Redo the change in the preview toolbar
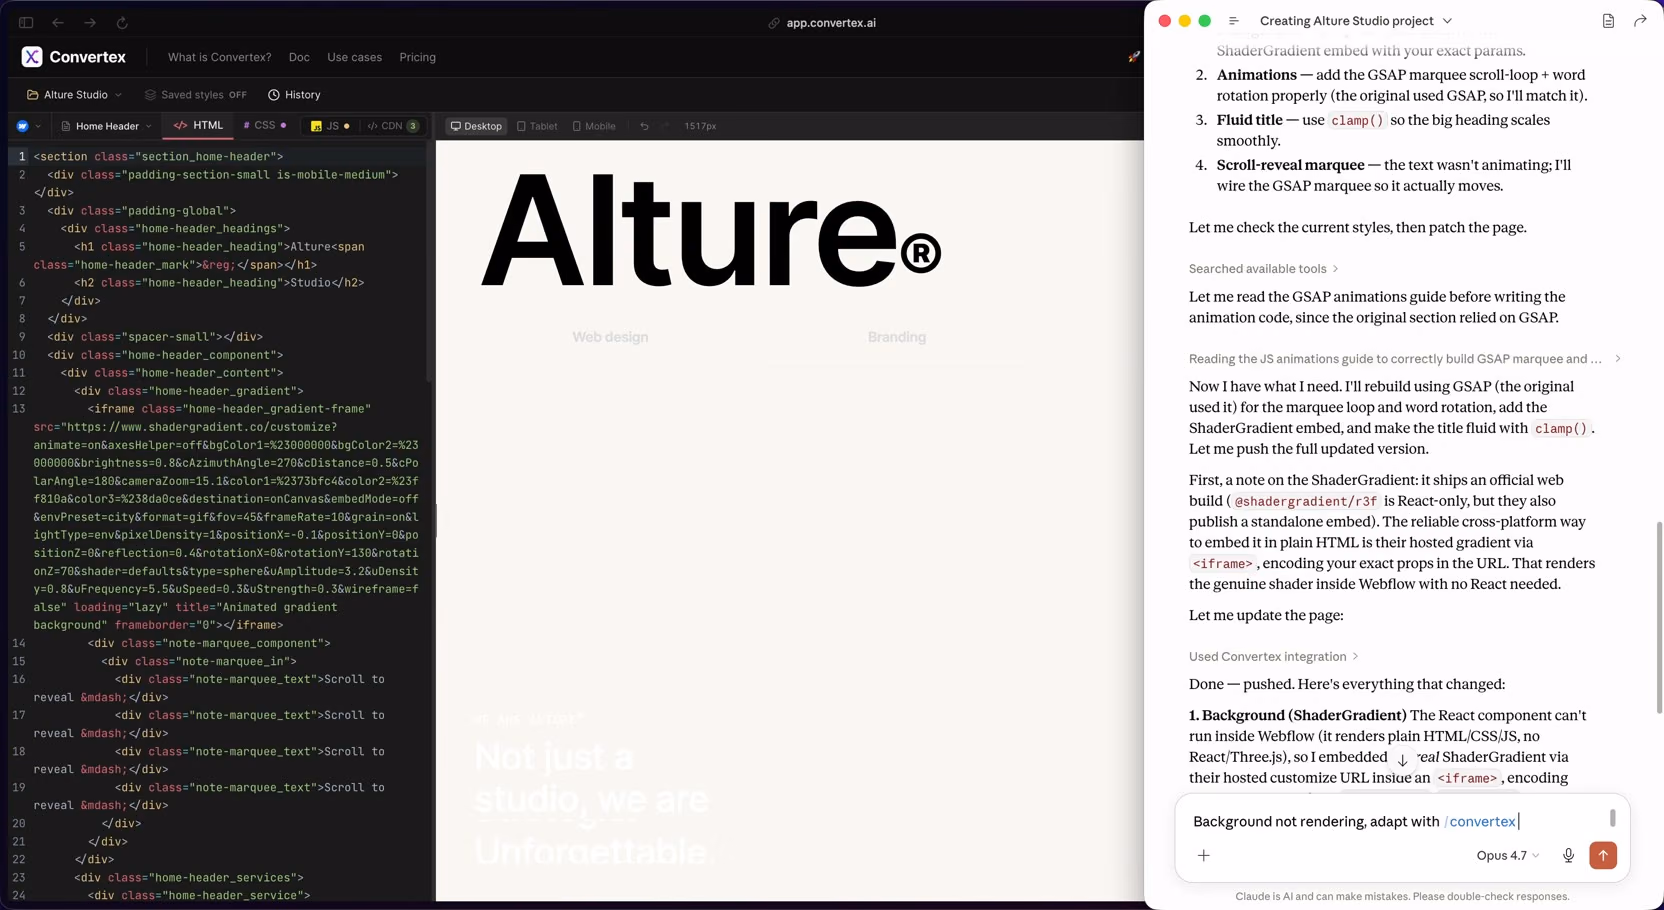 (x=665, y=126)
